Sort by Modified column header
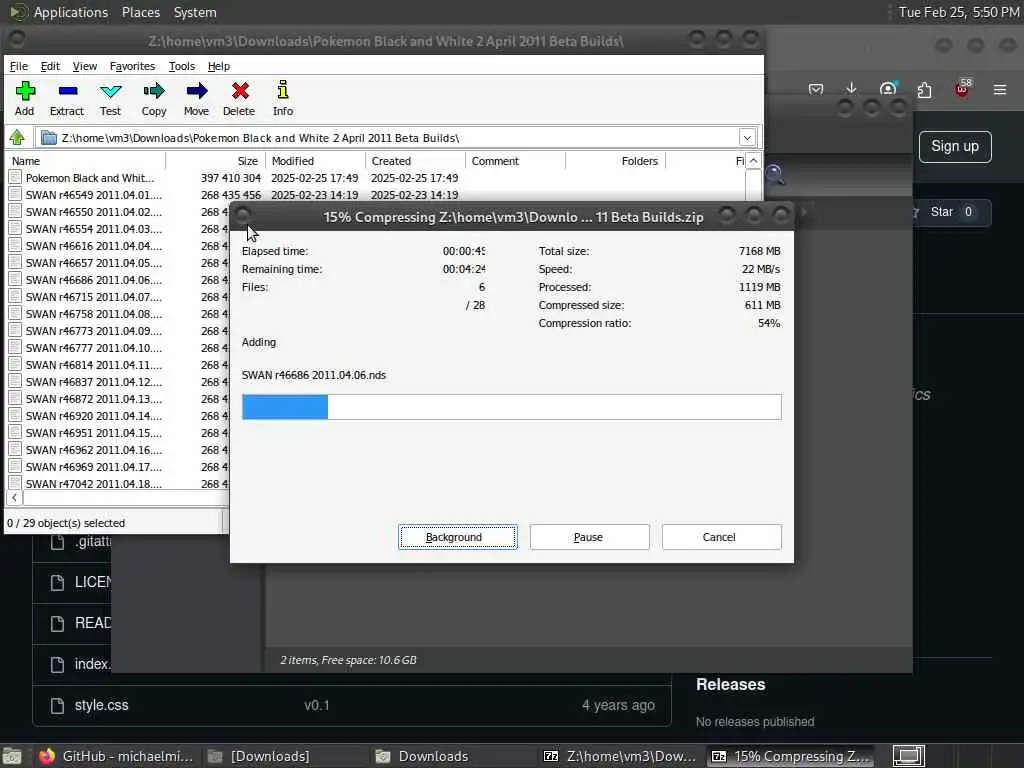Screen dimensions: 1024x768 click(315, 161)
